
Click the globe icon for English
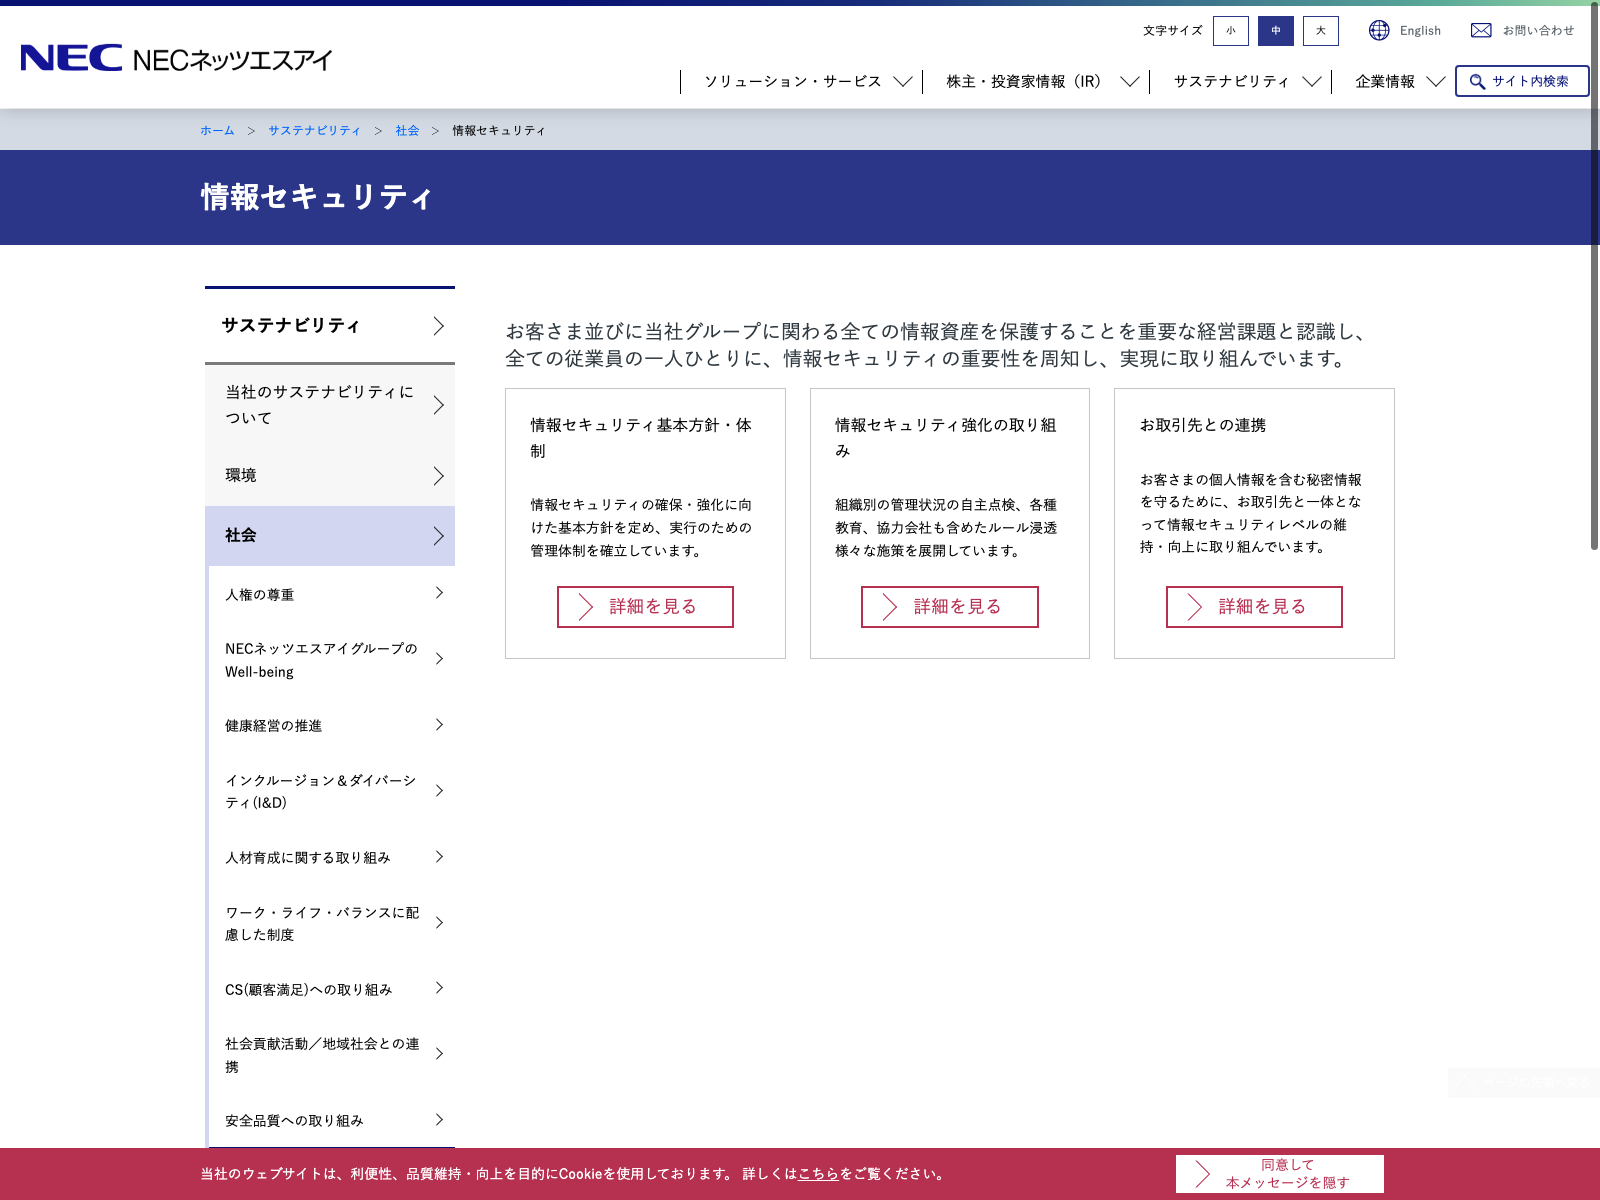click(1379, 31)
